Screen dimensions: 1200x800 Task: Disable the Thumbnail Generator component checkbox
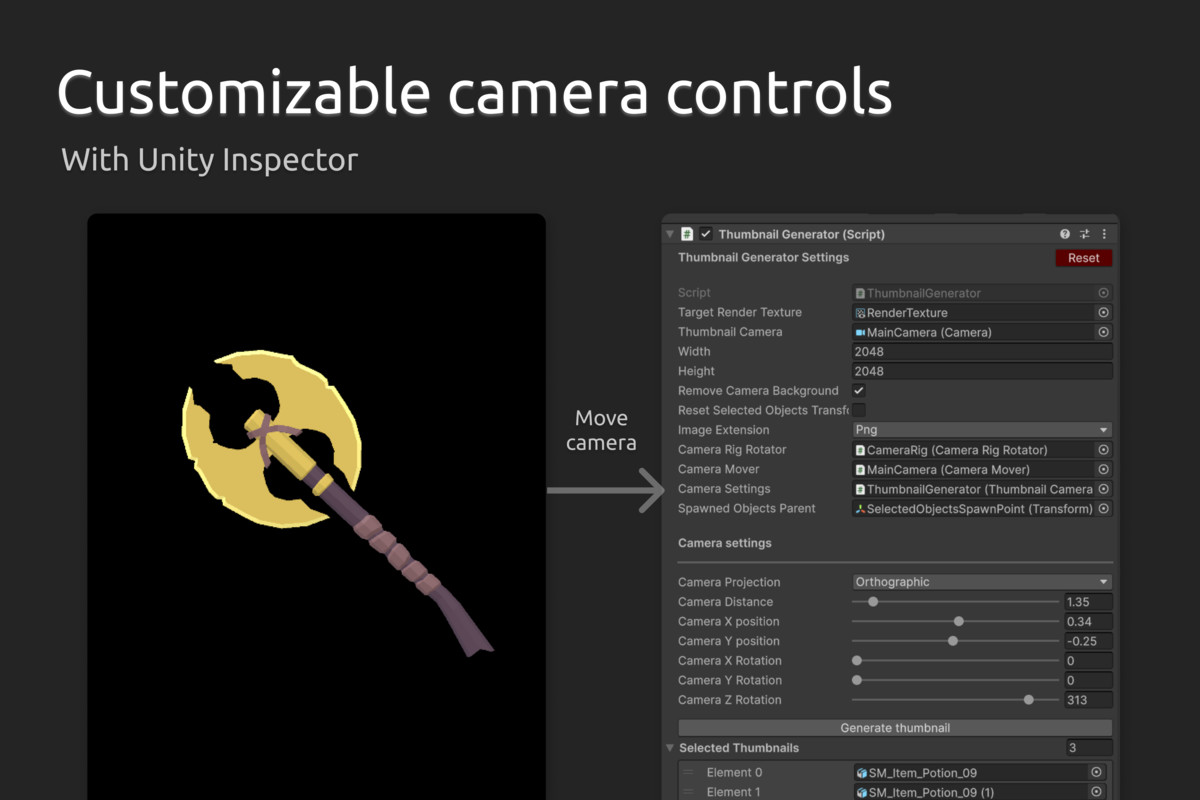point(704,233)
